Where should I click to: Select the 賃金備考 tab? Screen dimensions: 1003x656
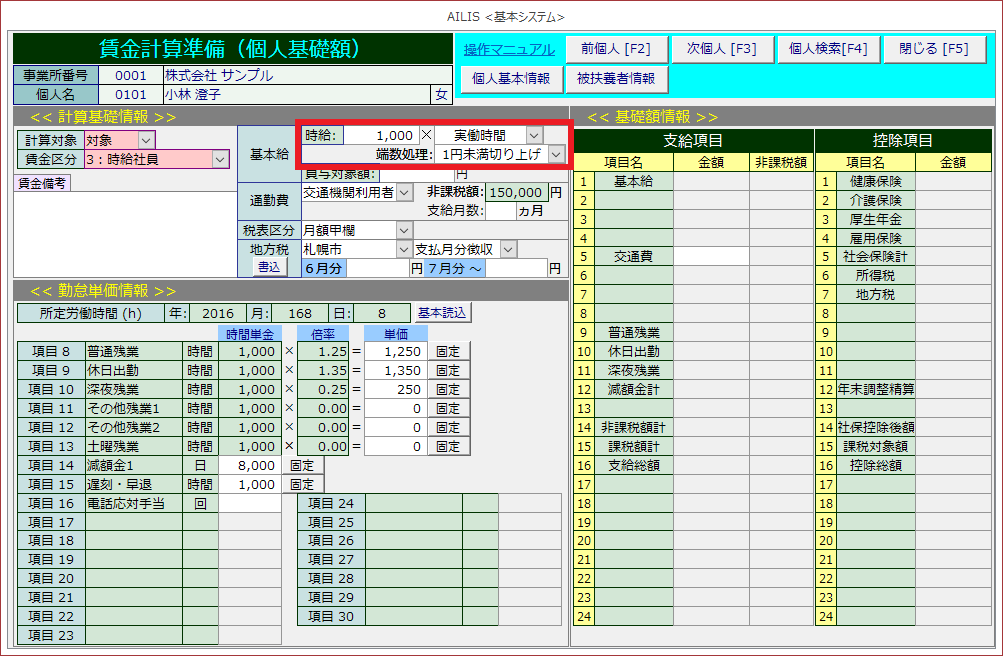pos(43,183)
